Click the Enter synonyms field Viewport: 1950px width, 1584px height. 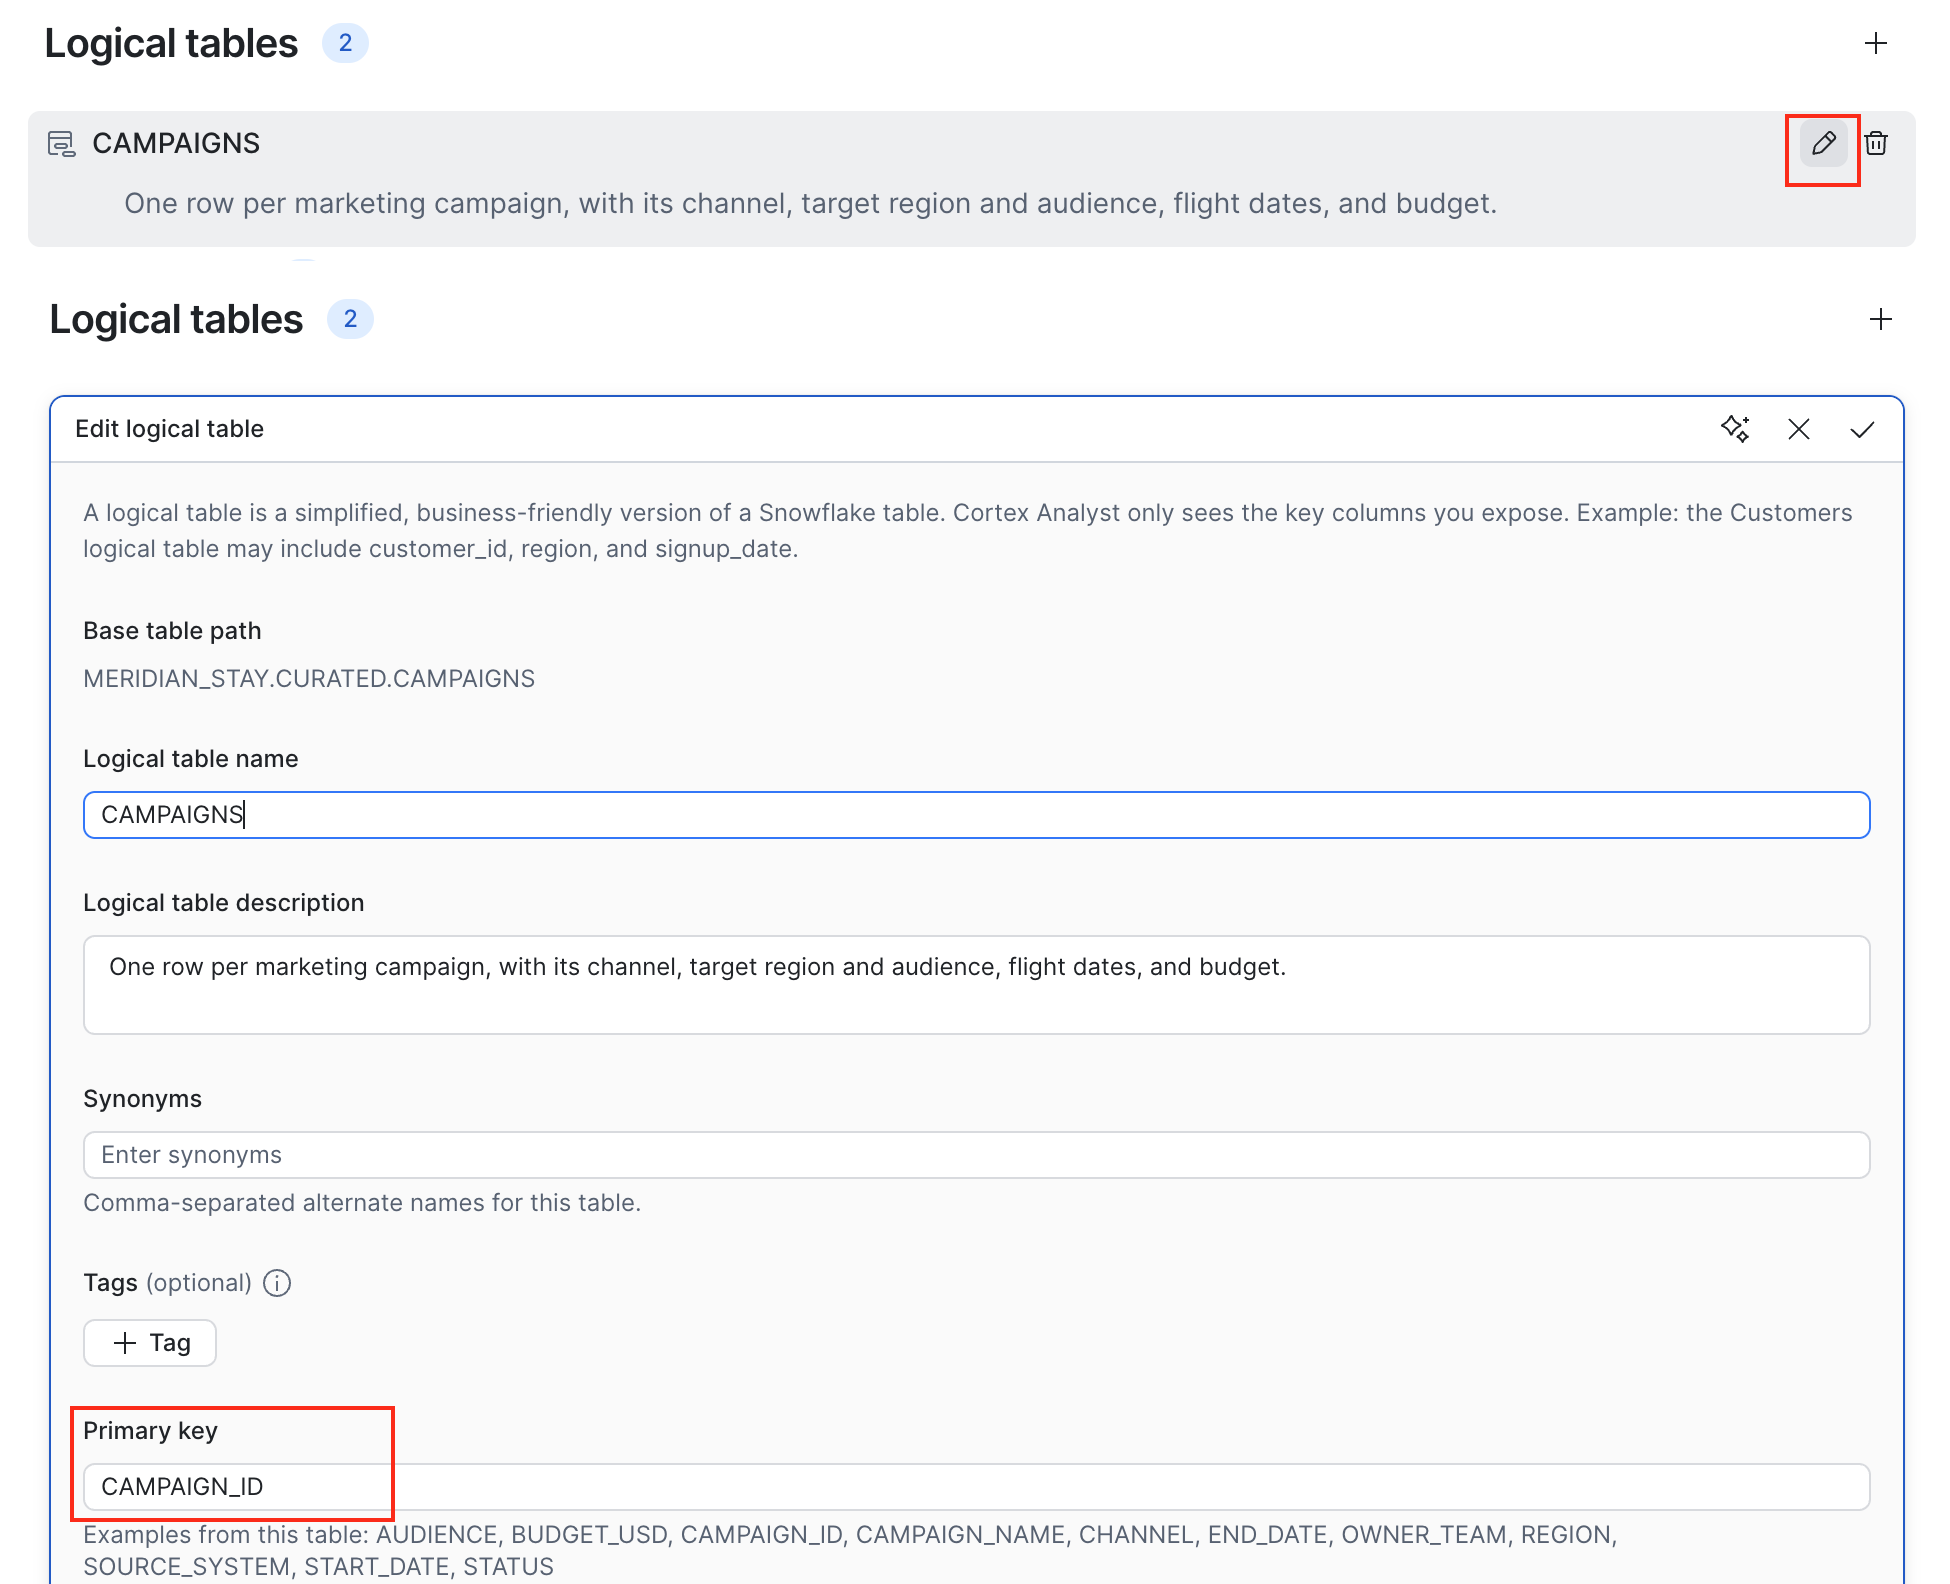pyautogui.click(x=976, y=1155)
